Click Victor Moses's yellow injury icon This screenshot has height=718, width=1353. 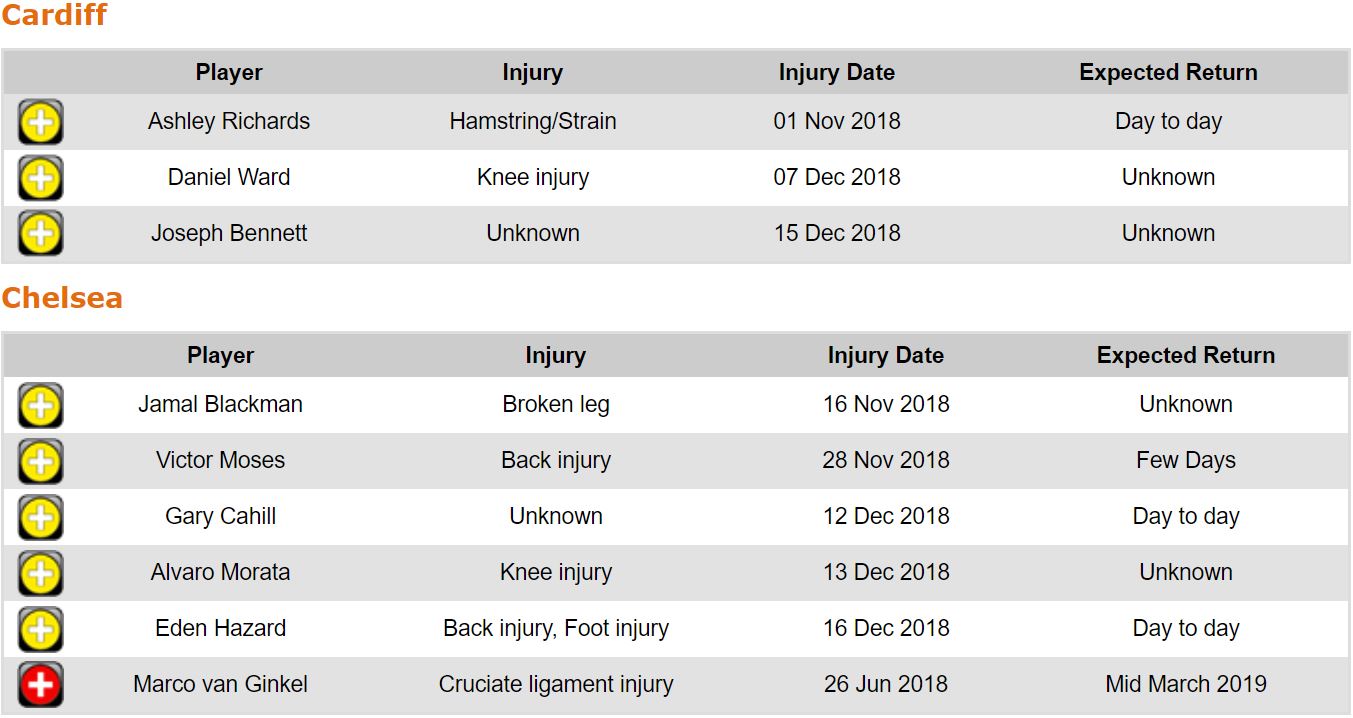click(40, 462)
